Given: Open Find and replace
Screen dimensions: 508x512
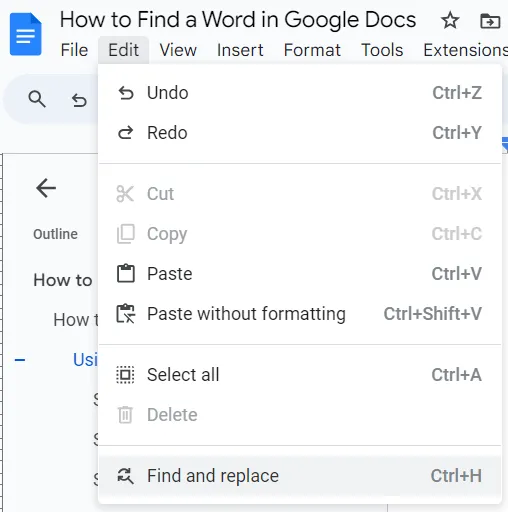Looking at the screenshot, I should tap(300, 476).
